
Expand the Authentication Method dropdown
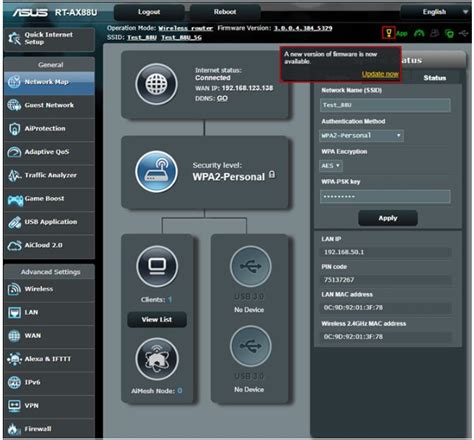(361, 136)
